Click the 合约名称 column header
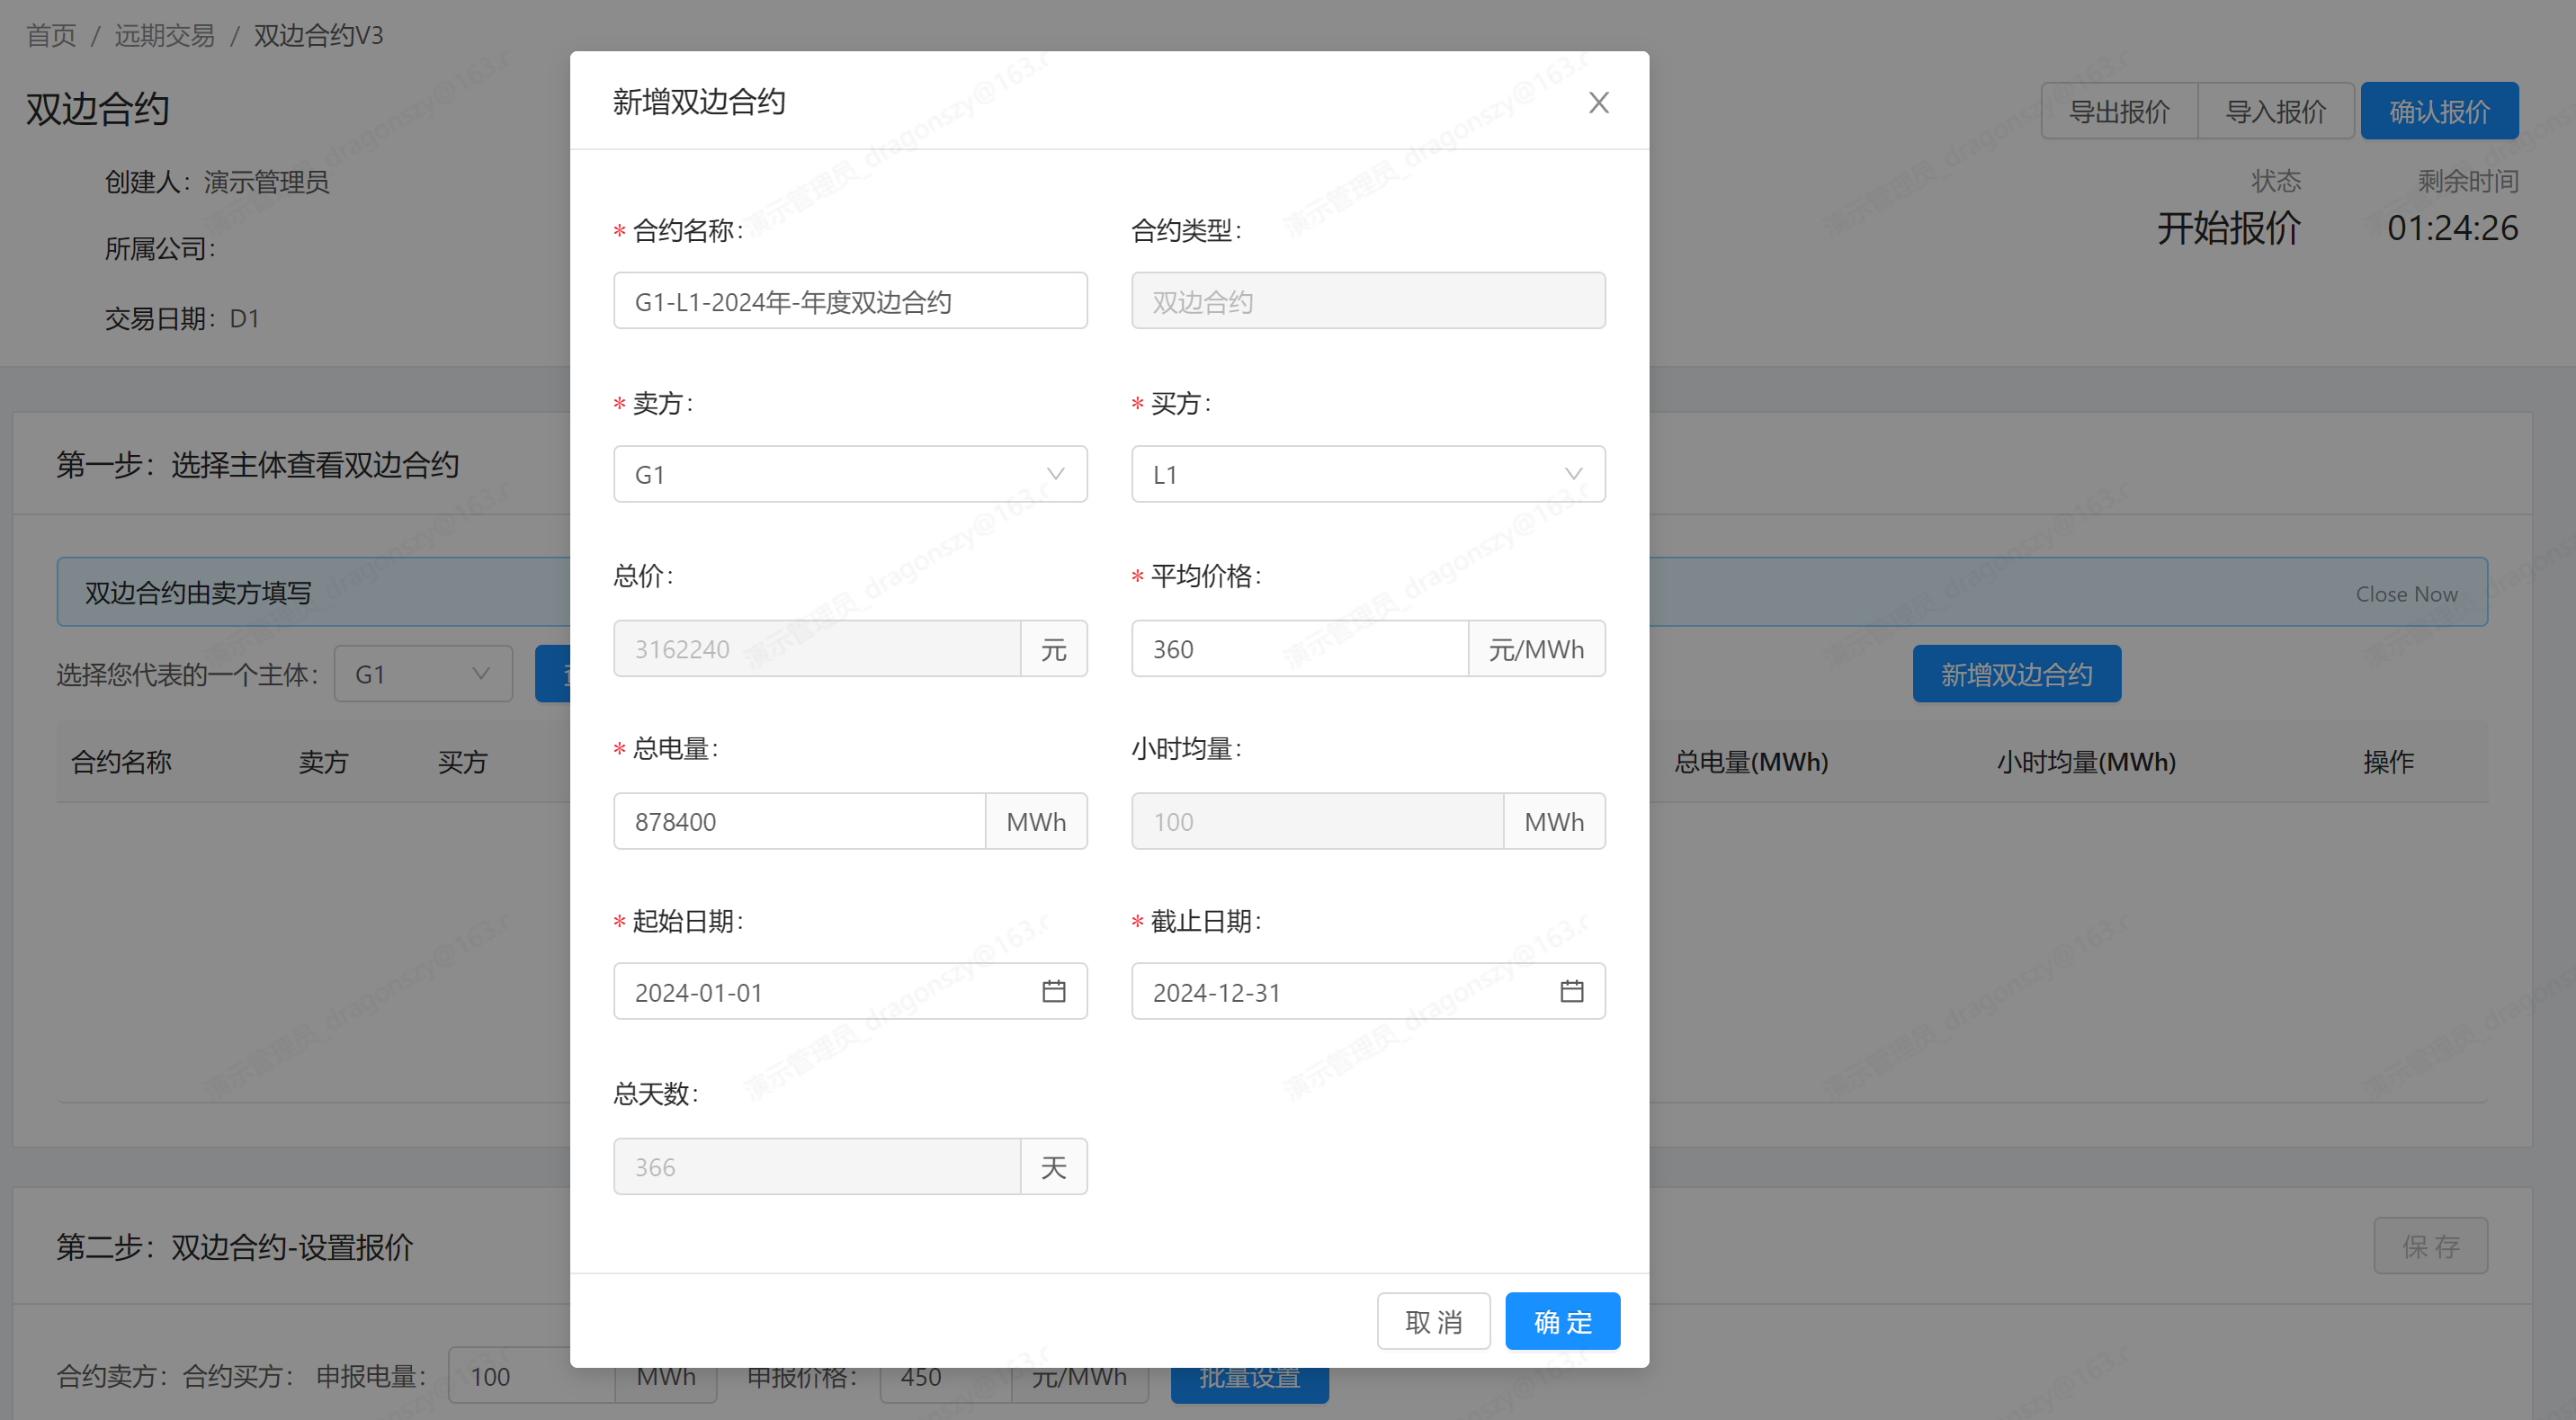The image size is (2576, 1420). (x=121, y=762)
